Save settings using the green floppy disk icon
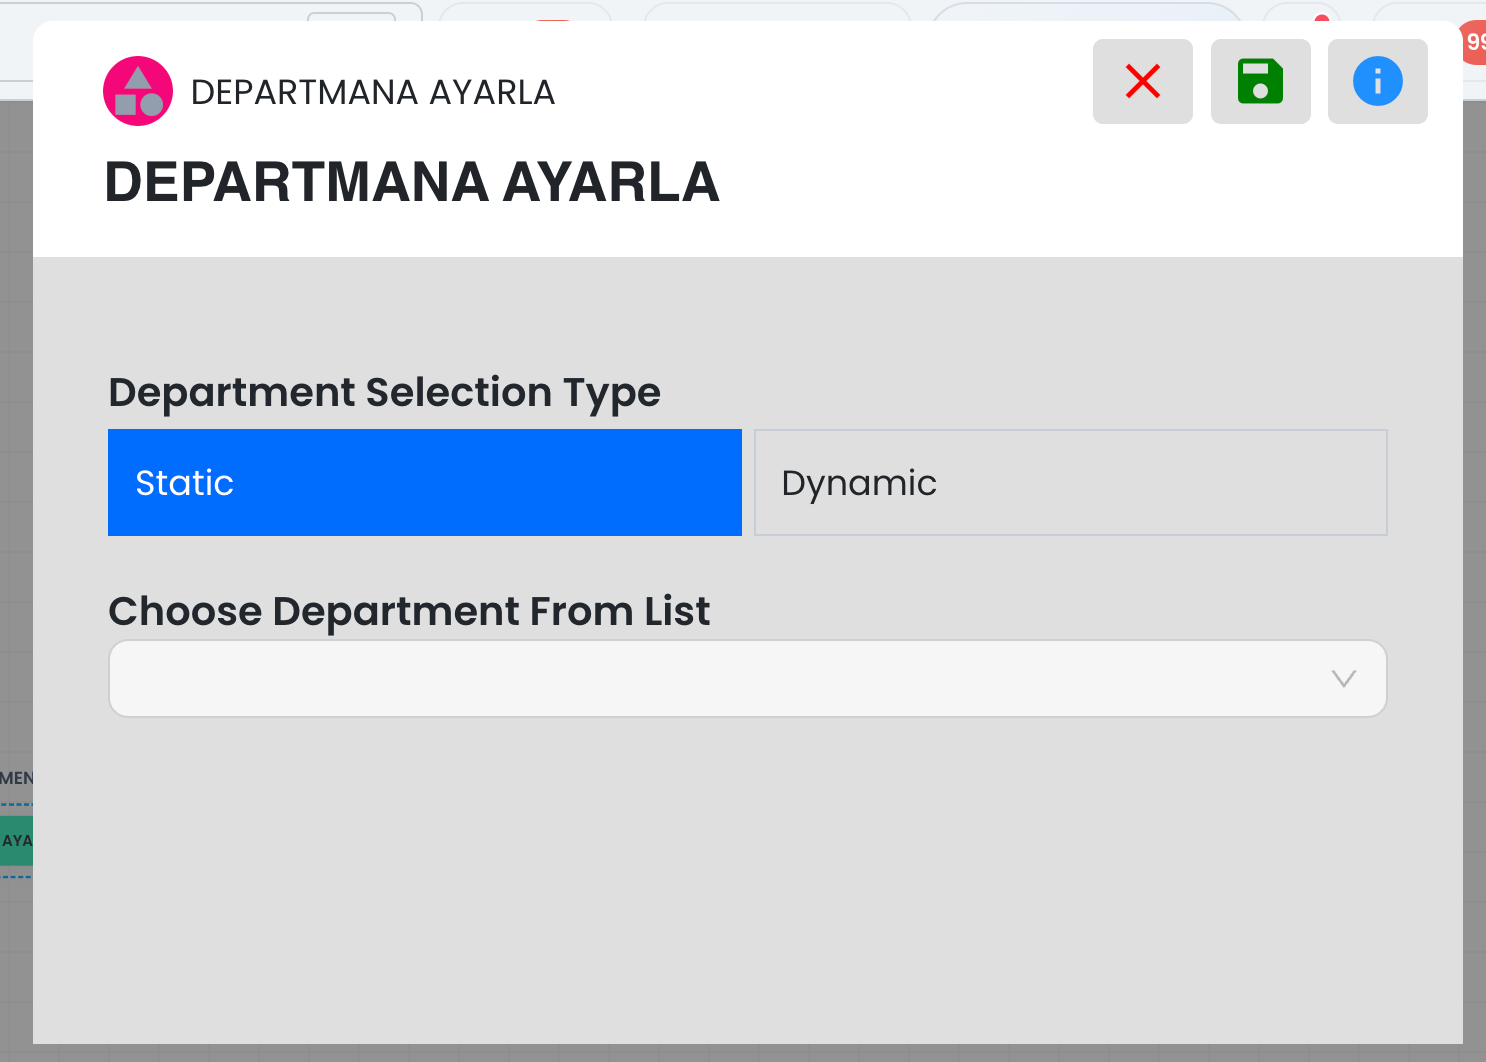 point(1260,82)
